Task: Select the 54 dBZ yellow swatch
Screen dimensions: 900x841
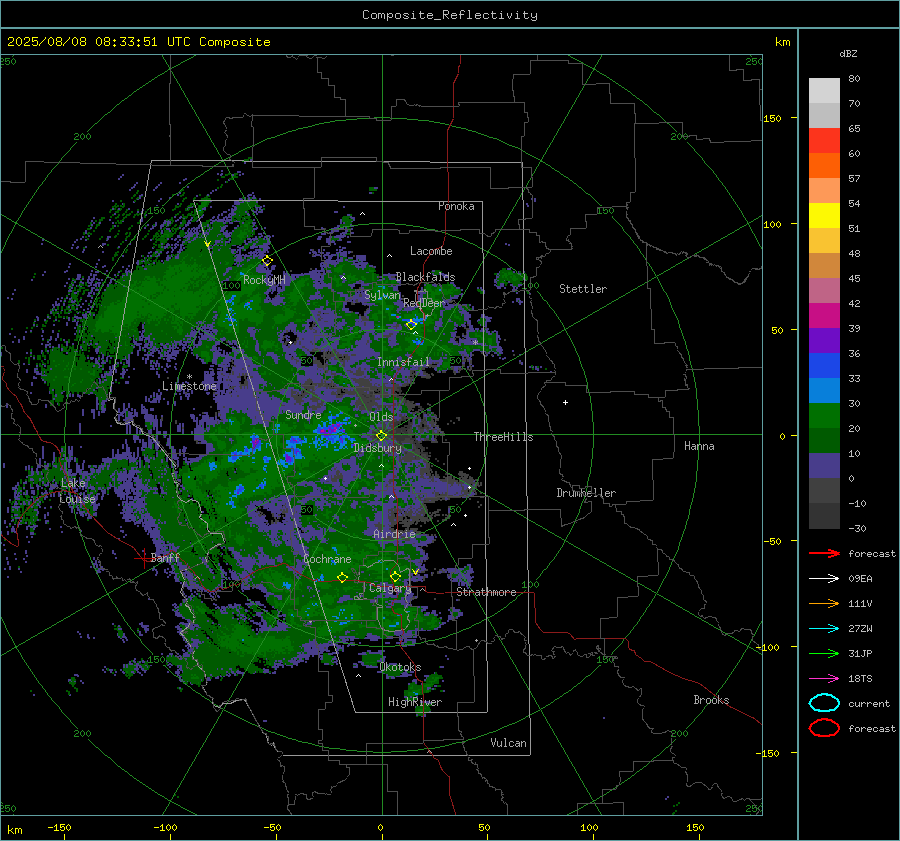Action: [x=824, y=215]
